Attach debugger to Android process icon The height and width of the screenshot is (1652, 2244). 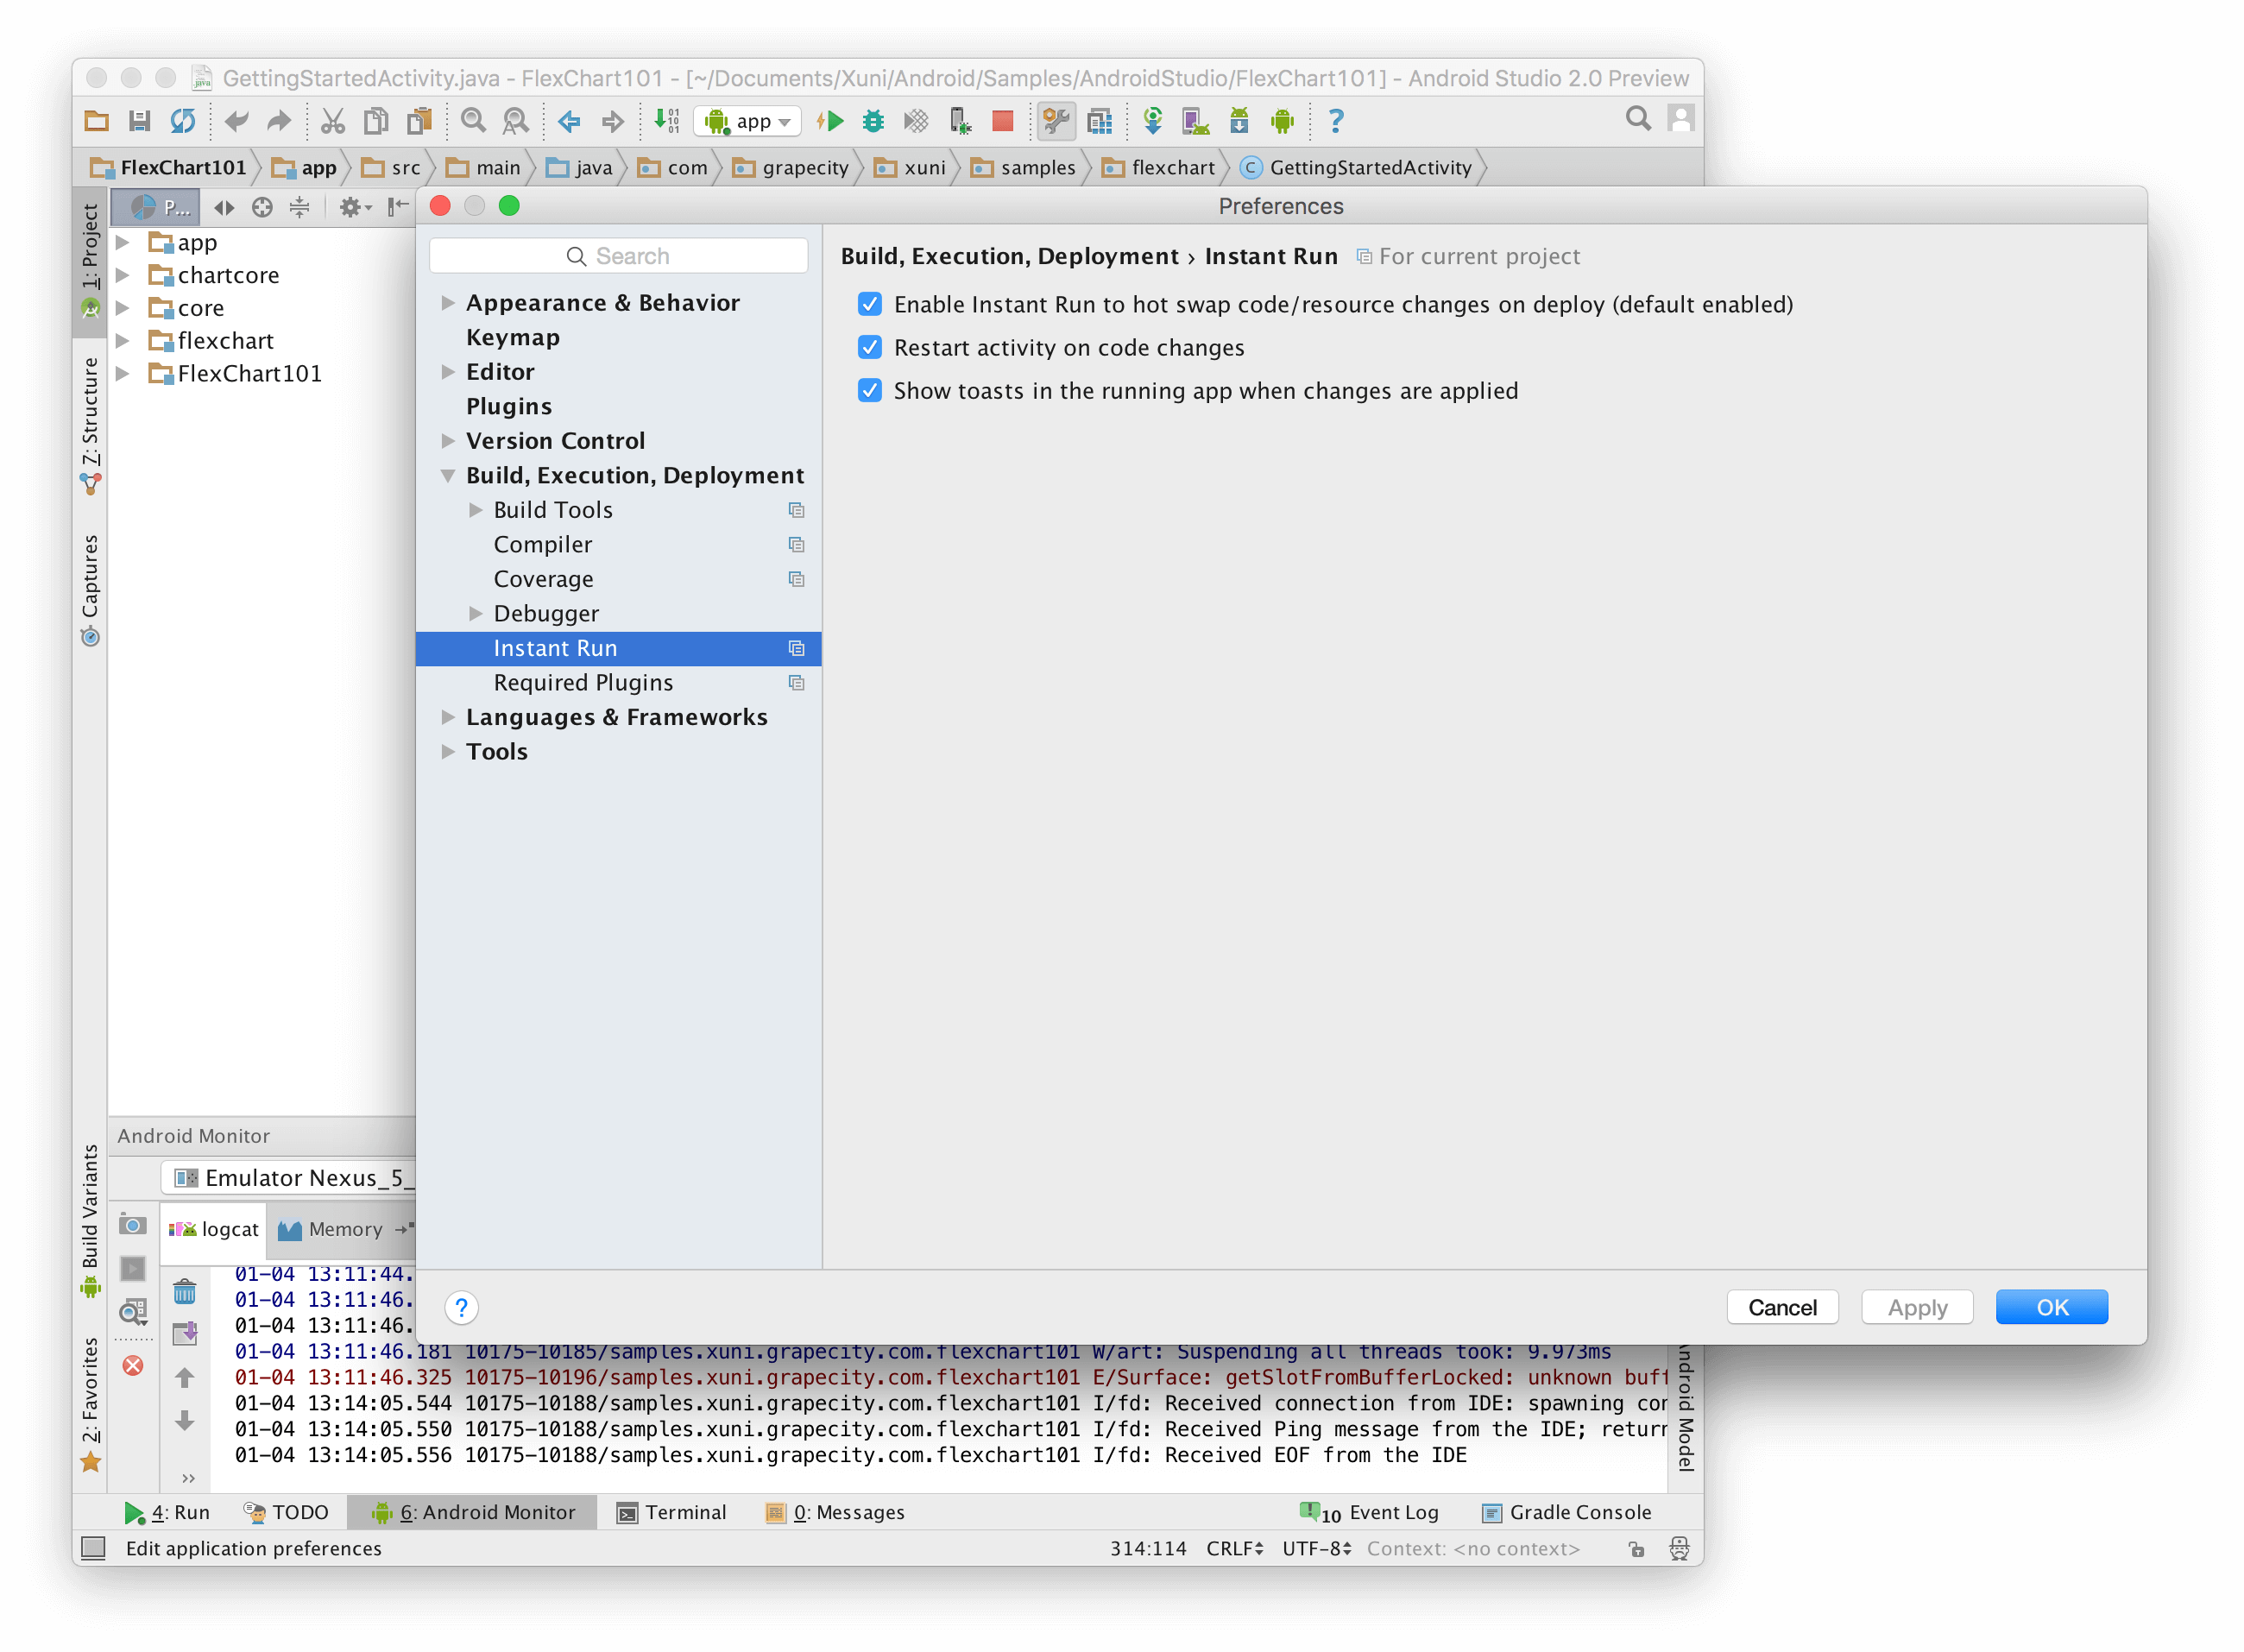pyautogui.click(x=960, y=121)
